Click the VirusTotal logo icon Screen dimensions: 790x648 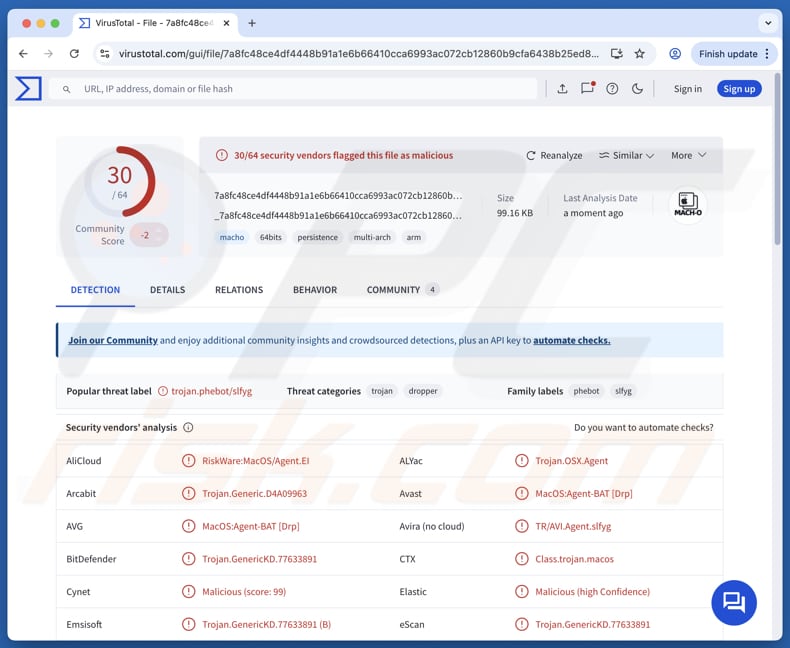coord(28,89)
